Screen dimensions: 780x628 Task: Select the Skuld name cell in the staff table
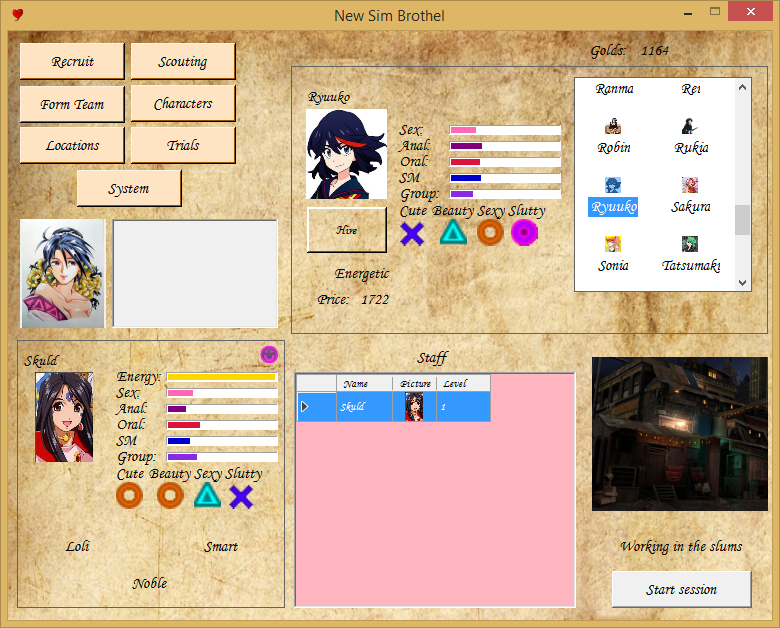(365, 407)
